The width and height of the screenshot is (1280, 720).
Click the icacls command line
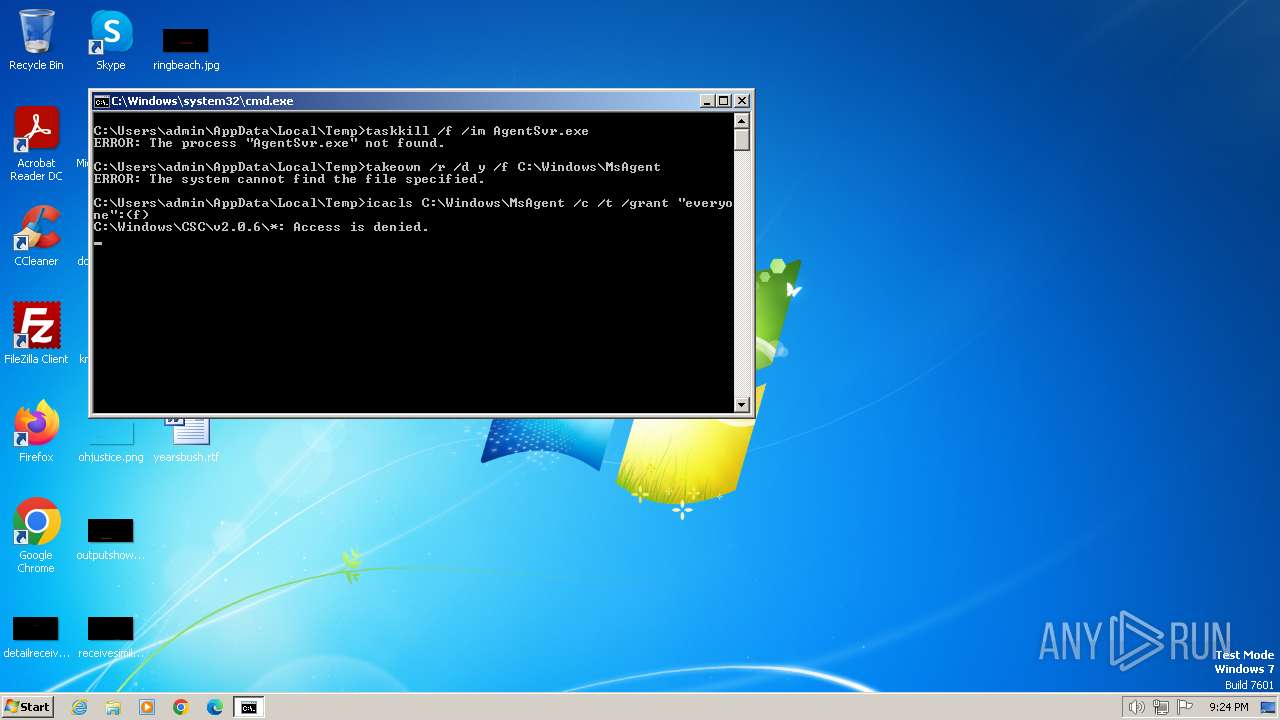coord(413,209)
